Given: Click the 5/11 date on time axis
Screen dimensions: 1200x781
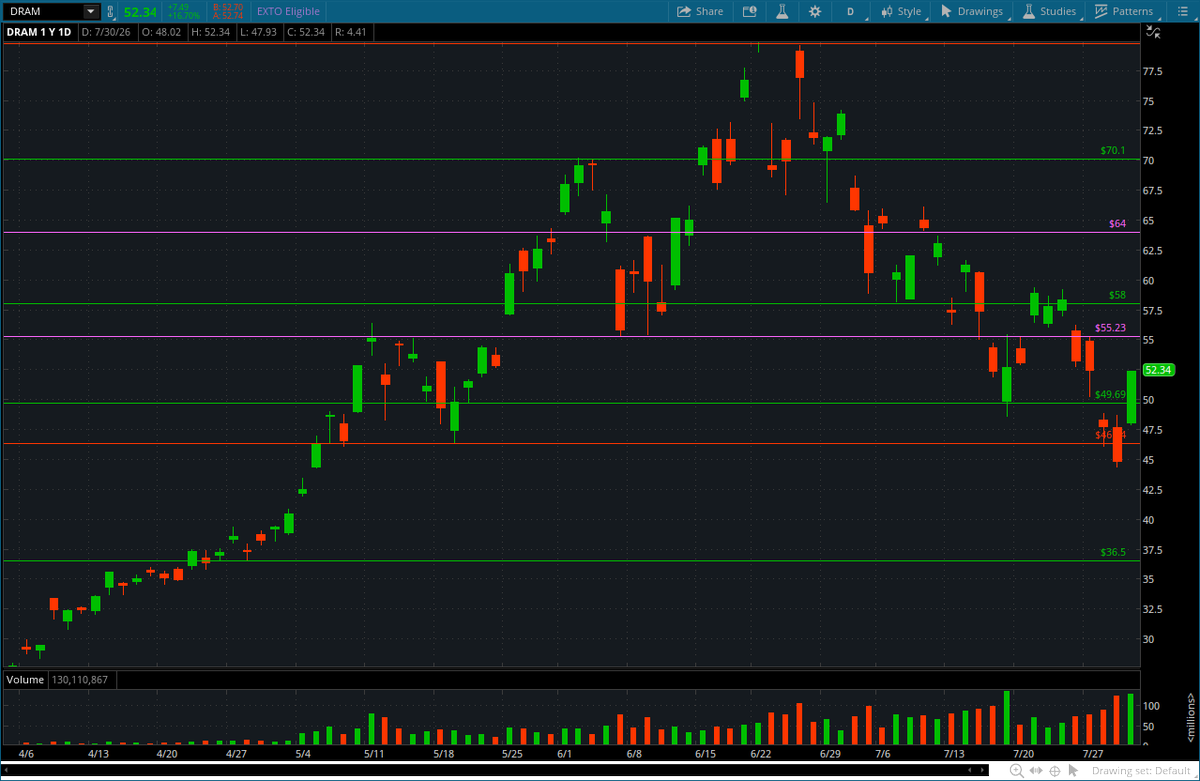Looking at the screenshot, I should (x=374, y=753).
